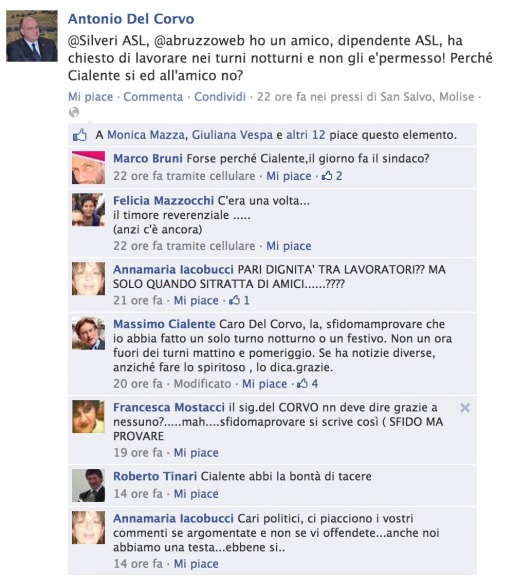Open Massimo Cialente's avatar thumbnail
Screen dimensions: 515x576
[x=89, y=333]
